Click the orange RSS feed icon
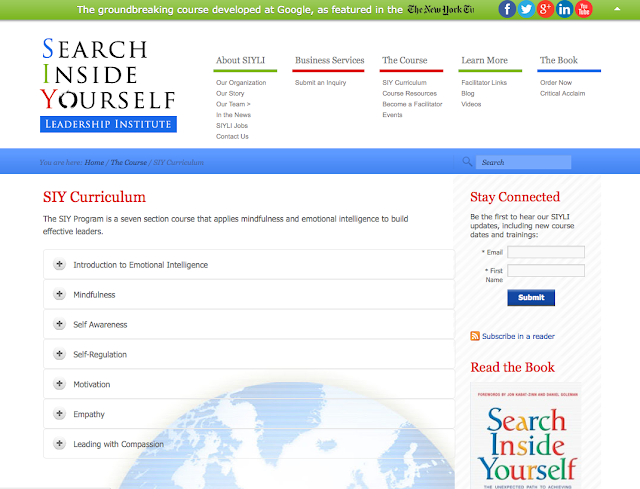Screen dimensions: 640x489 [x=475, y=336]
